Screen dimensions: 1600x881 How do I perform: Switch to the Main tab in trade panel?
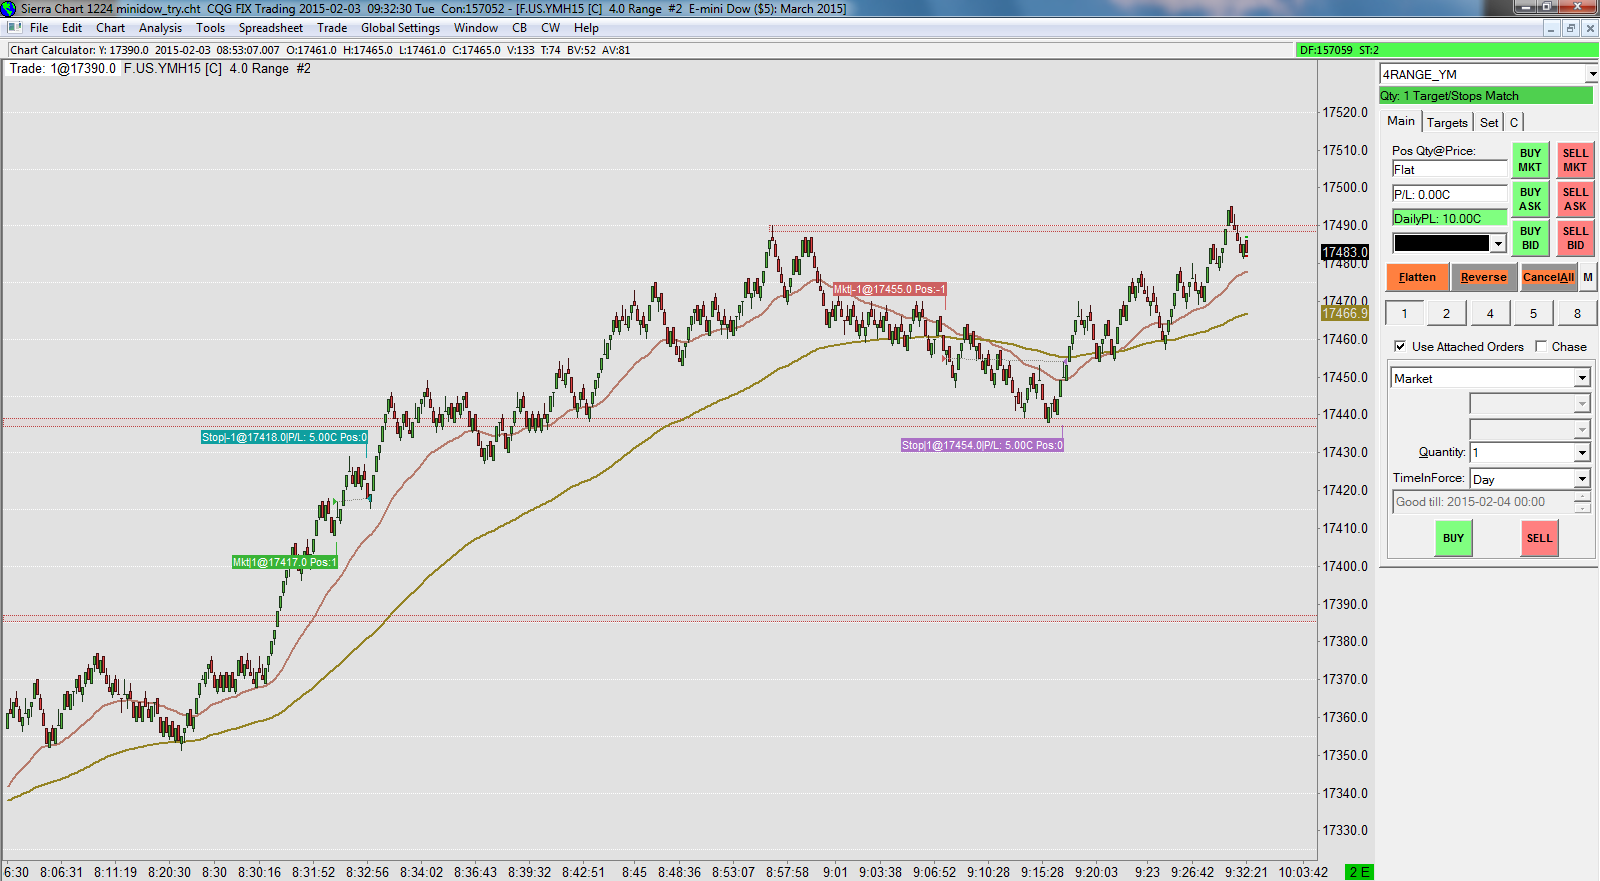click(x=1401, y=121)
